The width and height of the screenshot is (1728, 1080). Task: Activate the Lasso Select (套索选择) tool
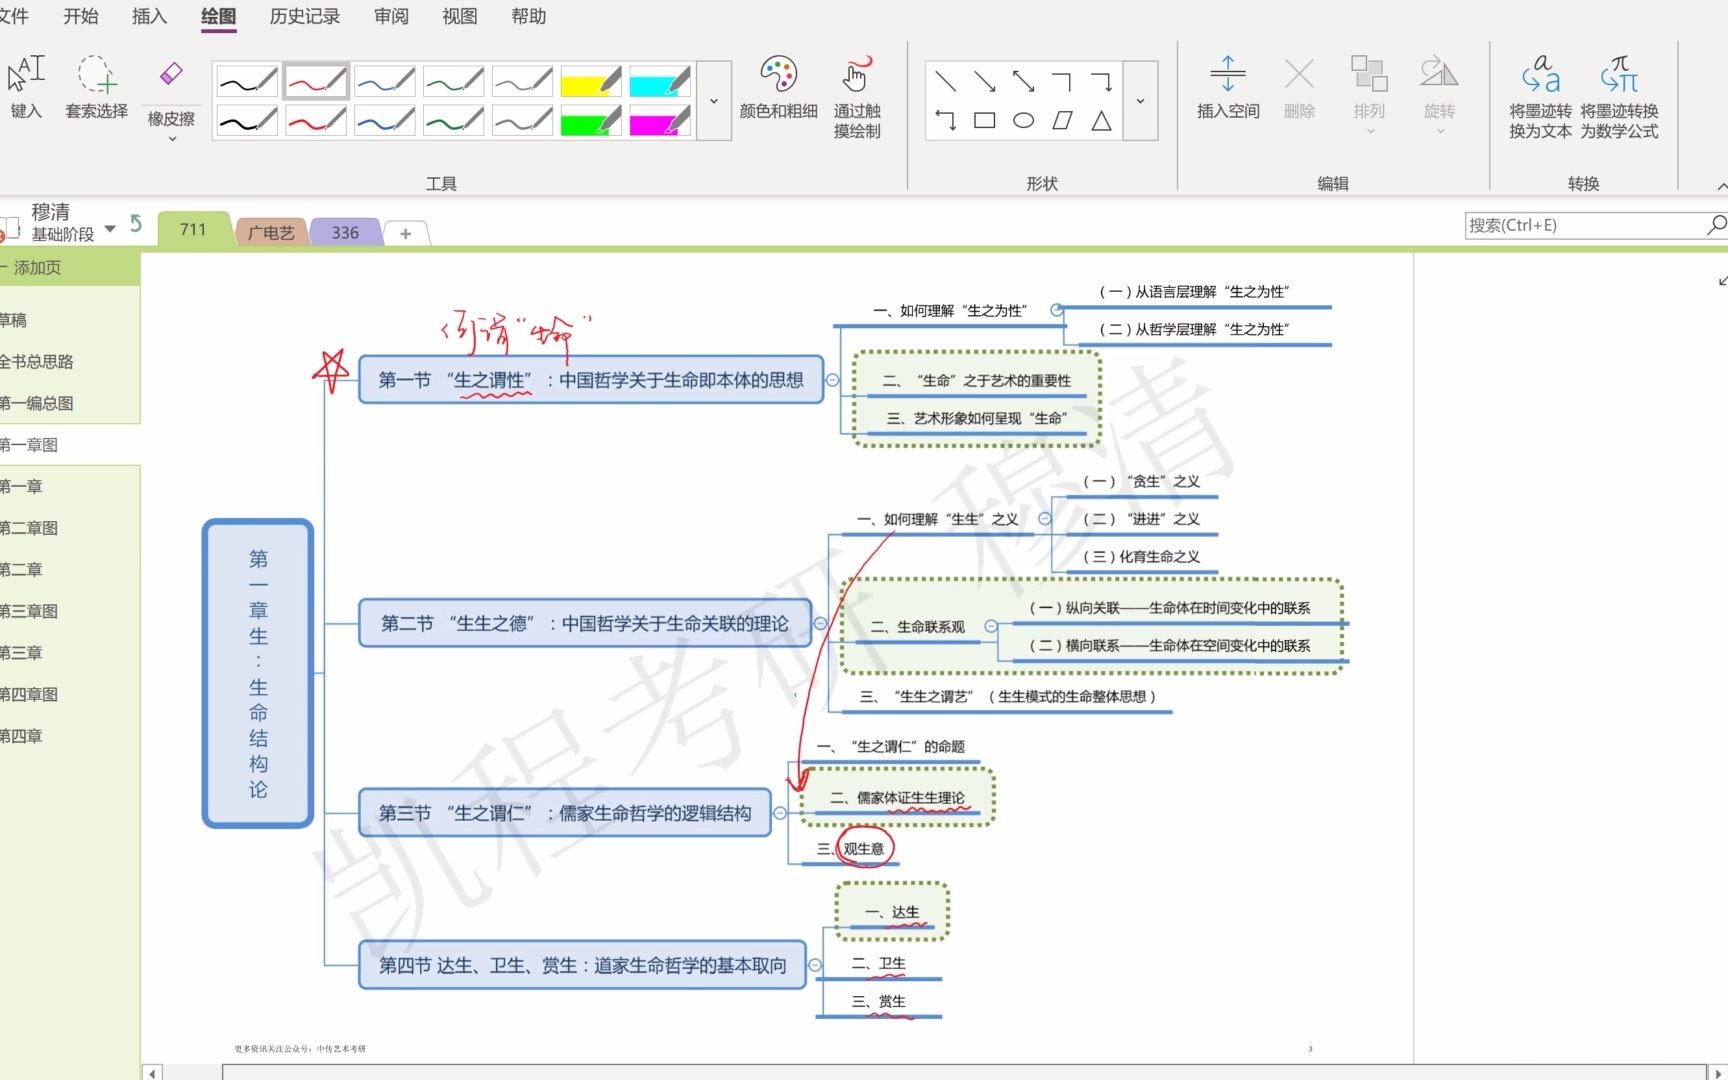(97, 87)
